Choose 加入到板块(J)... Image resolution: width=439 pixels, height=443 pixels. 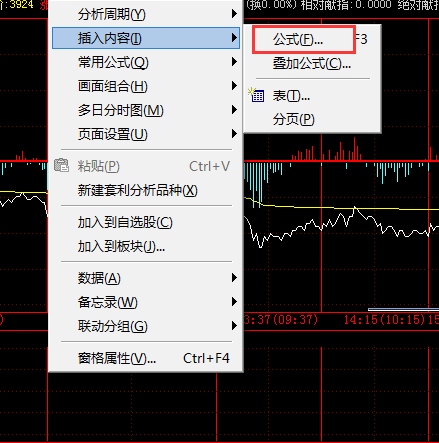[x=146, y=246]
